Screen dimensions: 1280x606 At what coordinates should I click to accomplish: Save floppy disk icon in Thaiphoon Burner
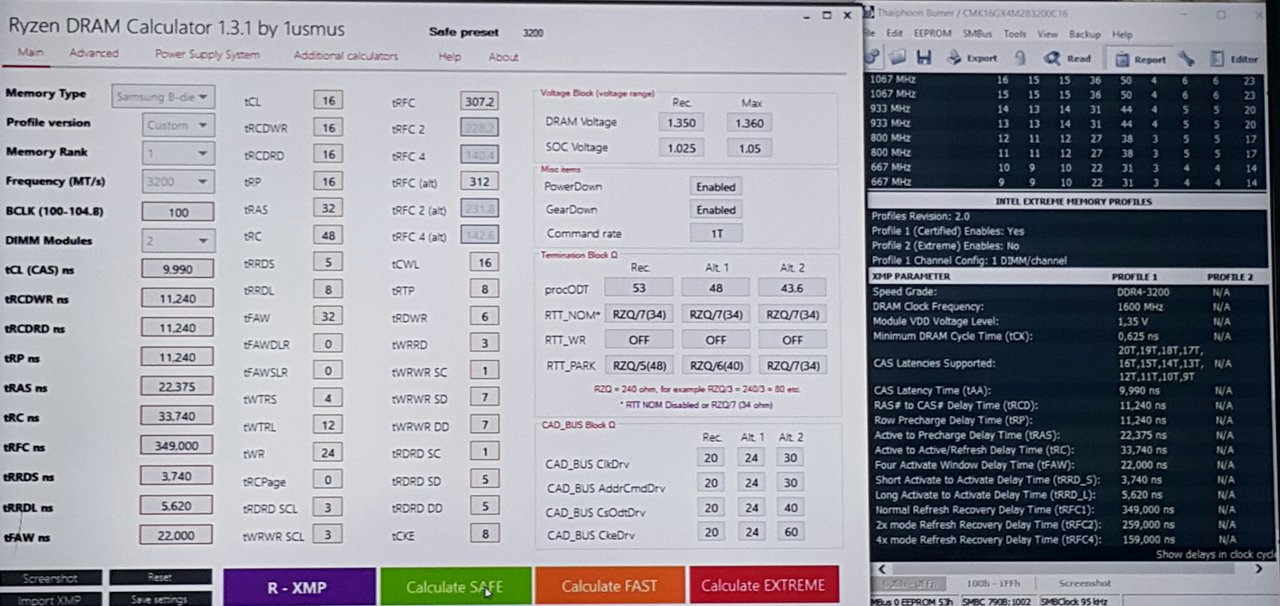pyautogui.click(x=923, y=58)
